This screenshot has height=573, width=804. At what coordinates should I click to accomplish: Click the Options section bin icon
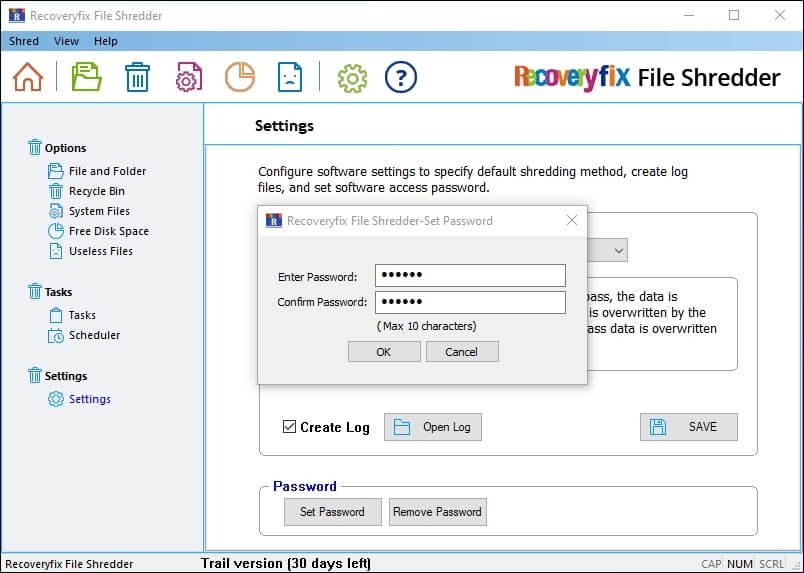point(34,147)
